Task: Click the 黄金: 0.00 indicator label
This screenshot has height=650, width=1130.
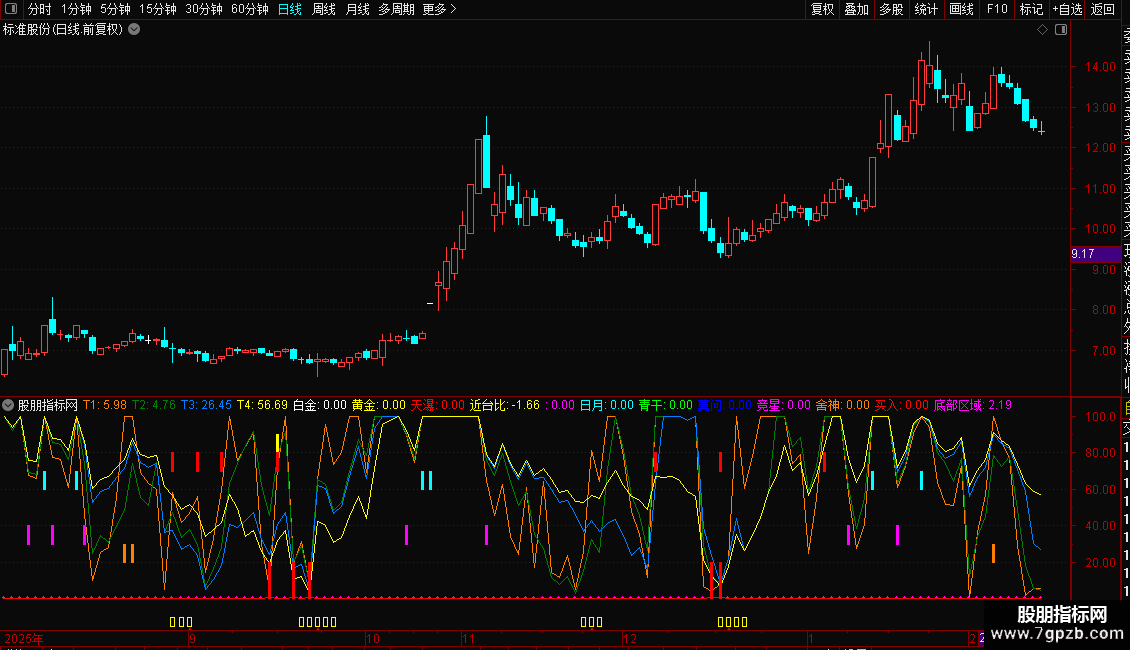Action: coord(379,405)
